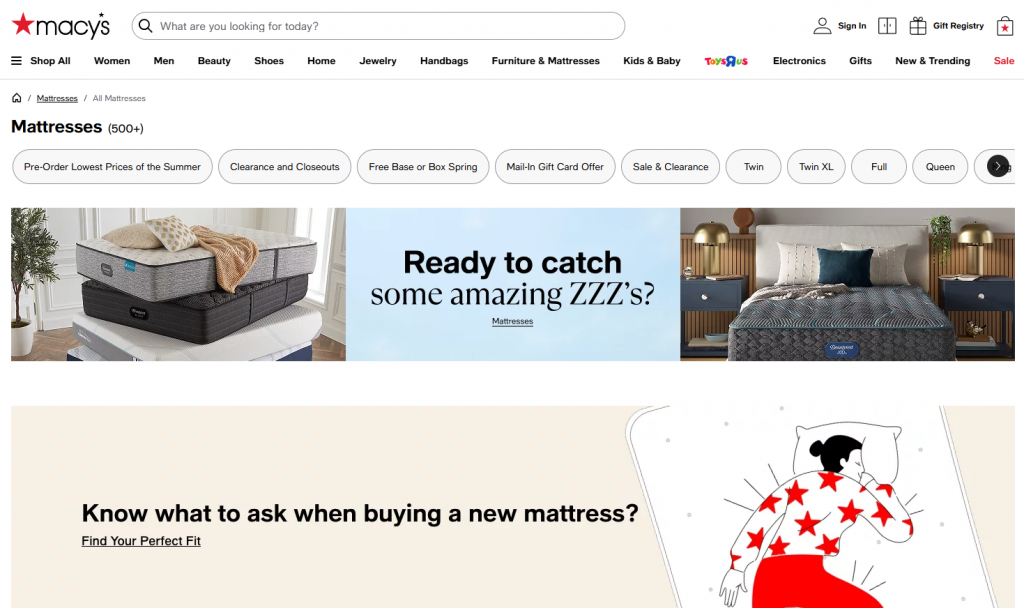This screenshot has width=1024, height=608.
Task: Open the shopping bag icon
Action: click(1004, 26)
